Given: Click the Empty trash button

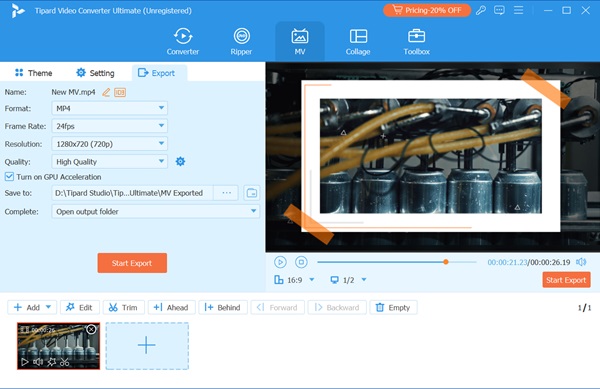Looking at the screenshot, I should (x=393, y=308).
